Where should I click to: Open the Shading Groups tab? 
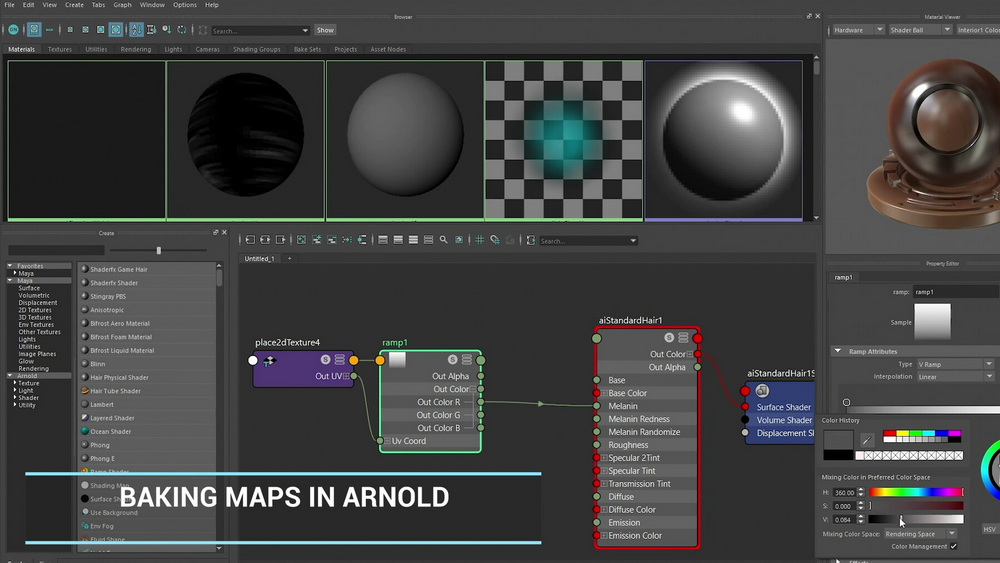257,49
